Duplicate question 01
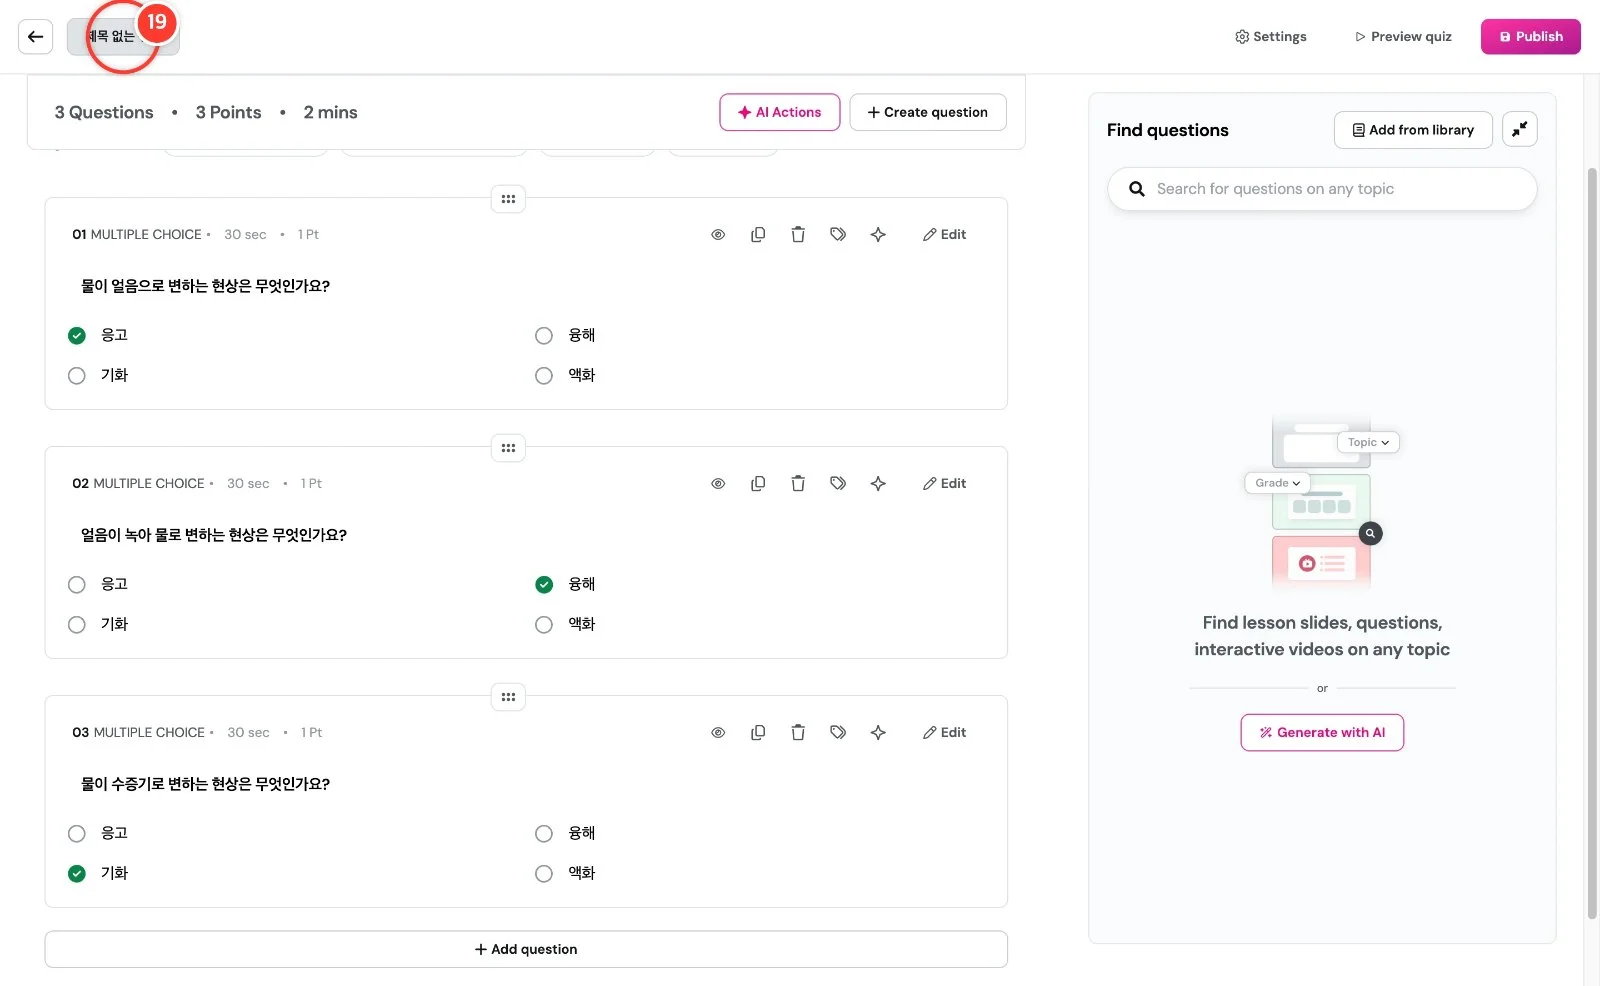This screenshot has width=1600, height=986. pos(758,235)
